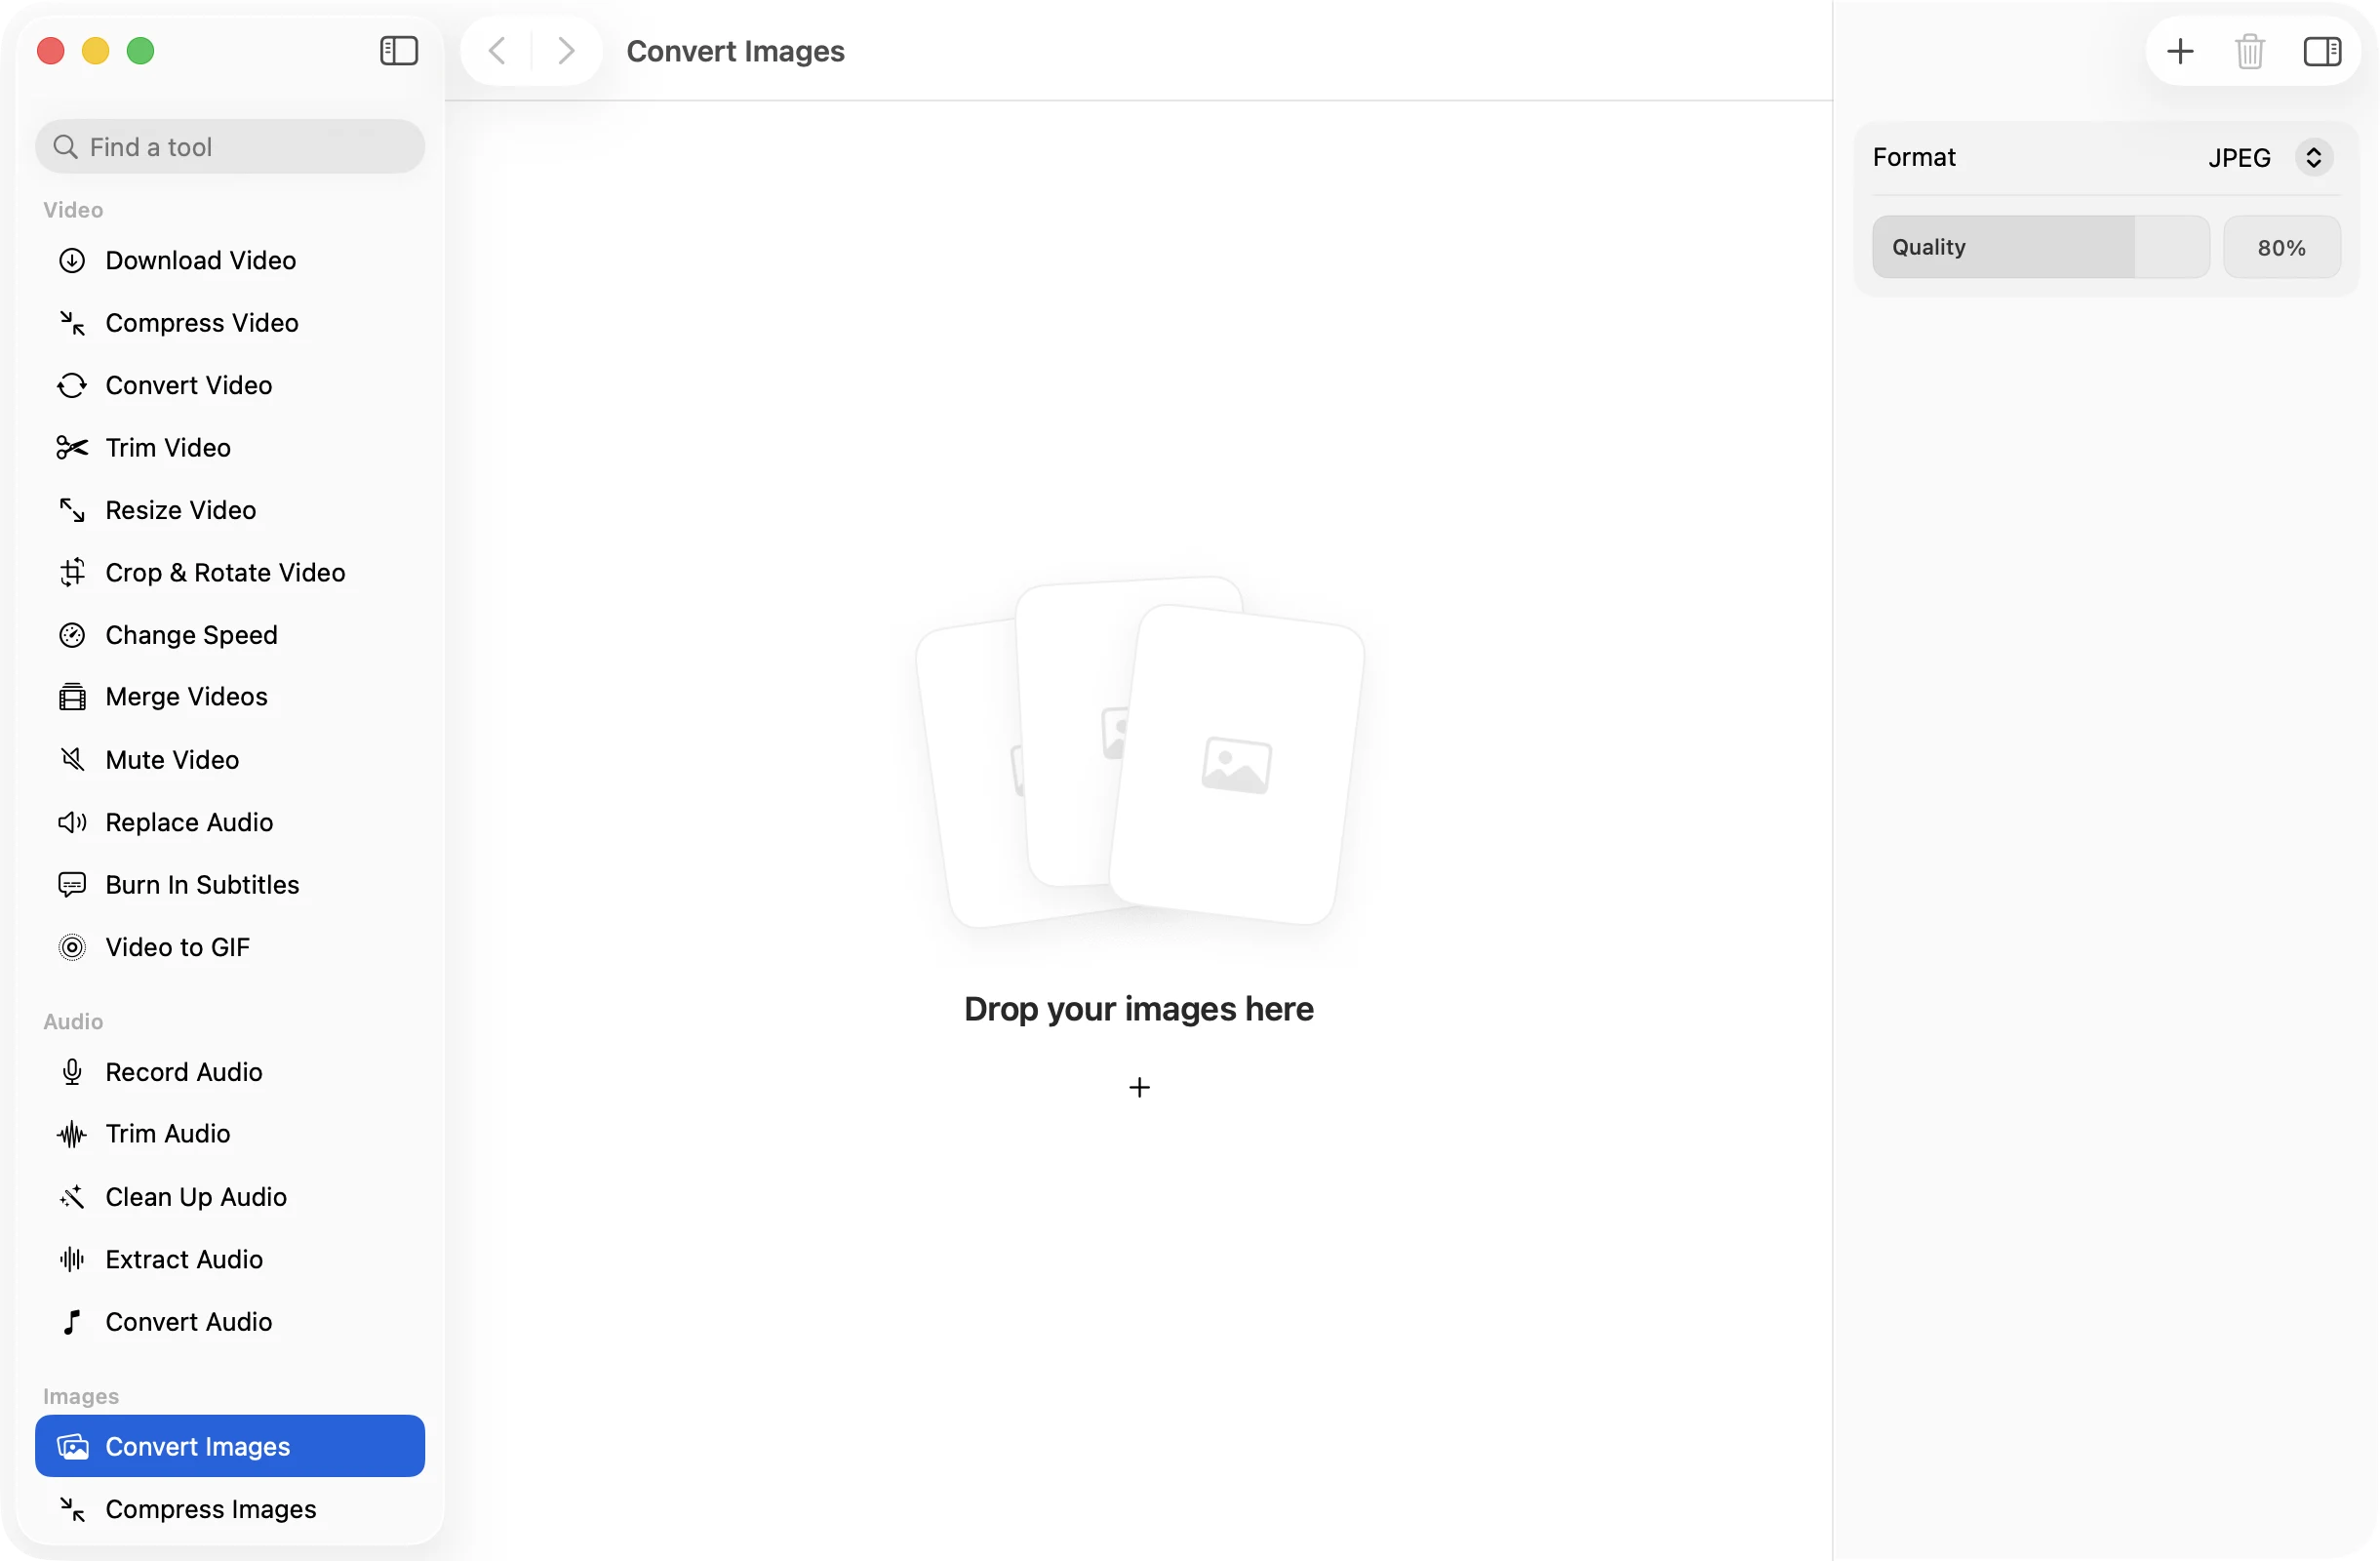Click the Format label

pos(1914,157)
